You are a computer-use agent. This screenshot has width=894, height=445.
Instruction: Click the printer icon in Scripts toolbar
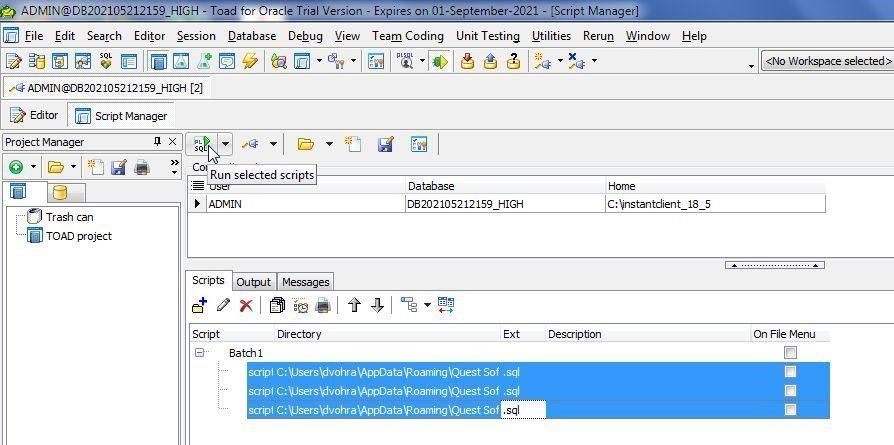pyautogui.click(x=323, y=305)
